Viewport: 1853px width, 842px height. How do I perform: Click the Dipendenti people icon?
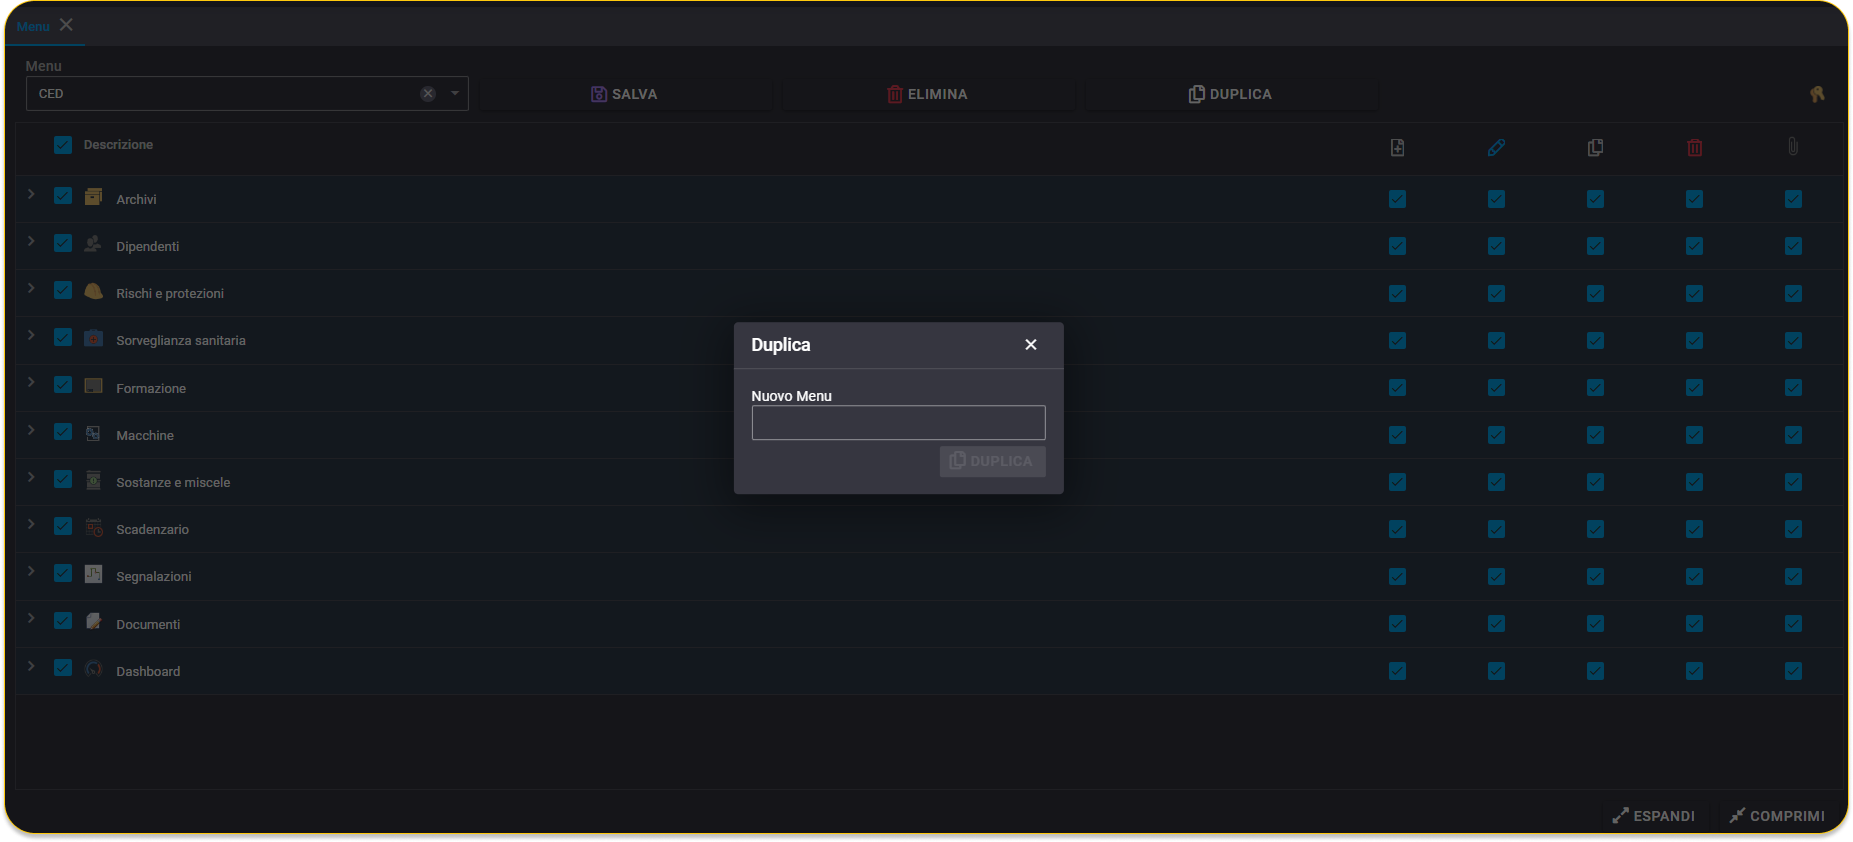pos(94,244)
